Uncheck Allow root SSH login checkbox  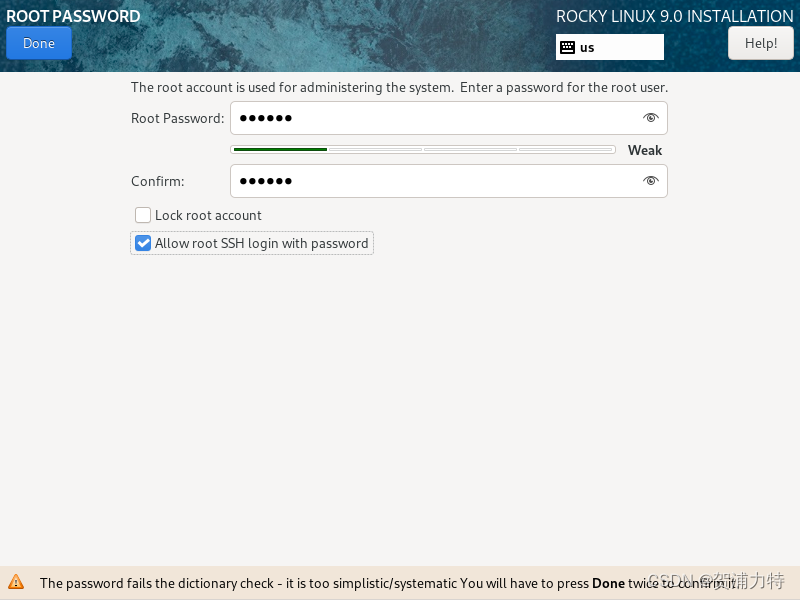coord(143,243)
